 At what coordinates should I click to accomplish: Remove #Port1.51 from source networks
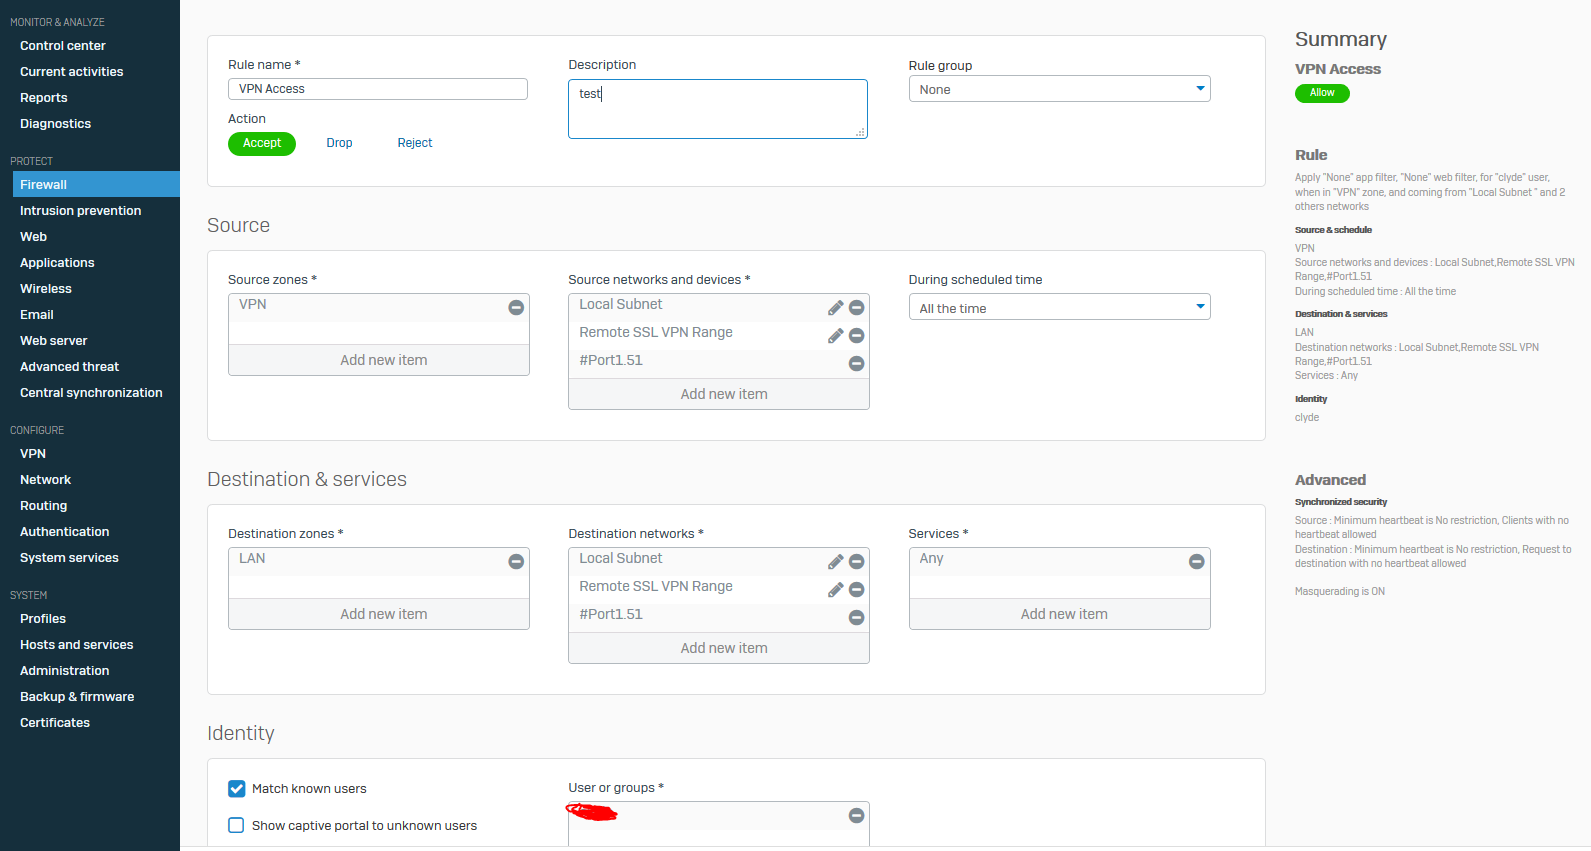pyautogui.click(x=856, y=364)
